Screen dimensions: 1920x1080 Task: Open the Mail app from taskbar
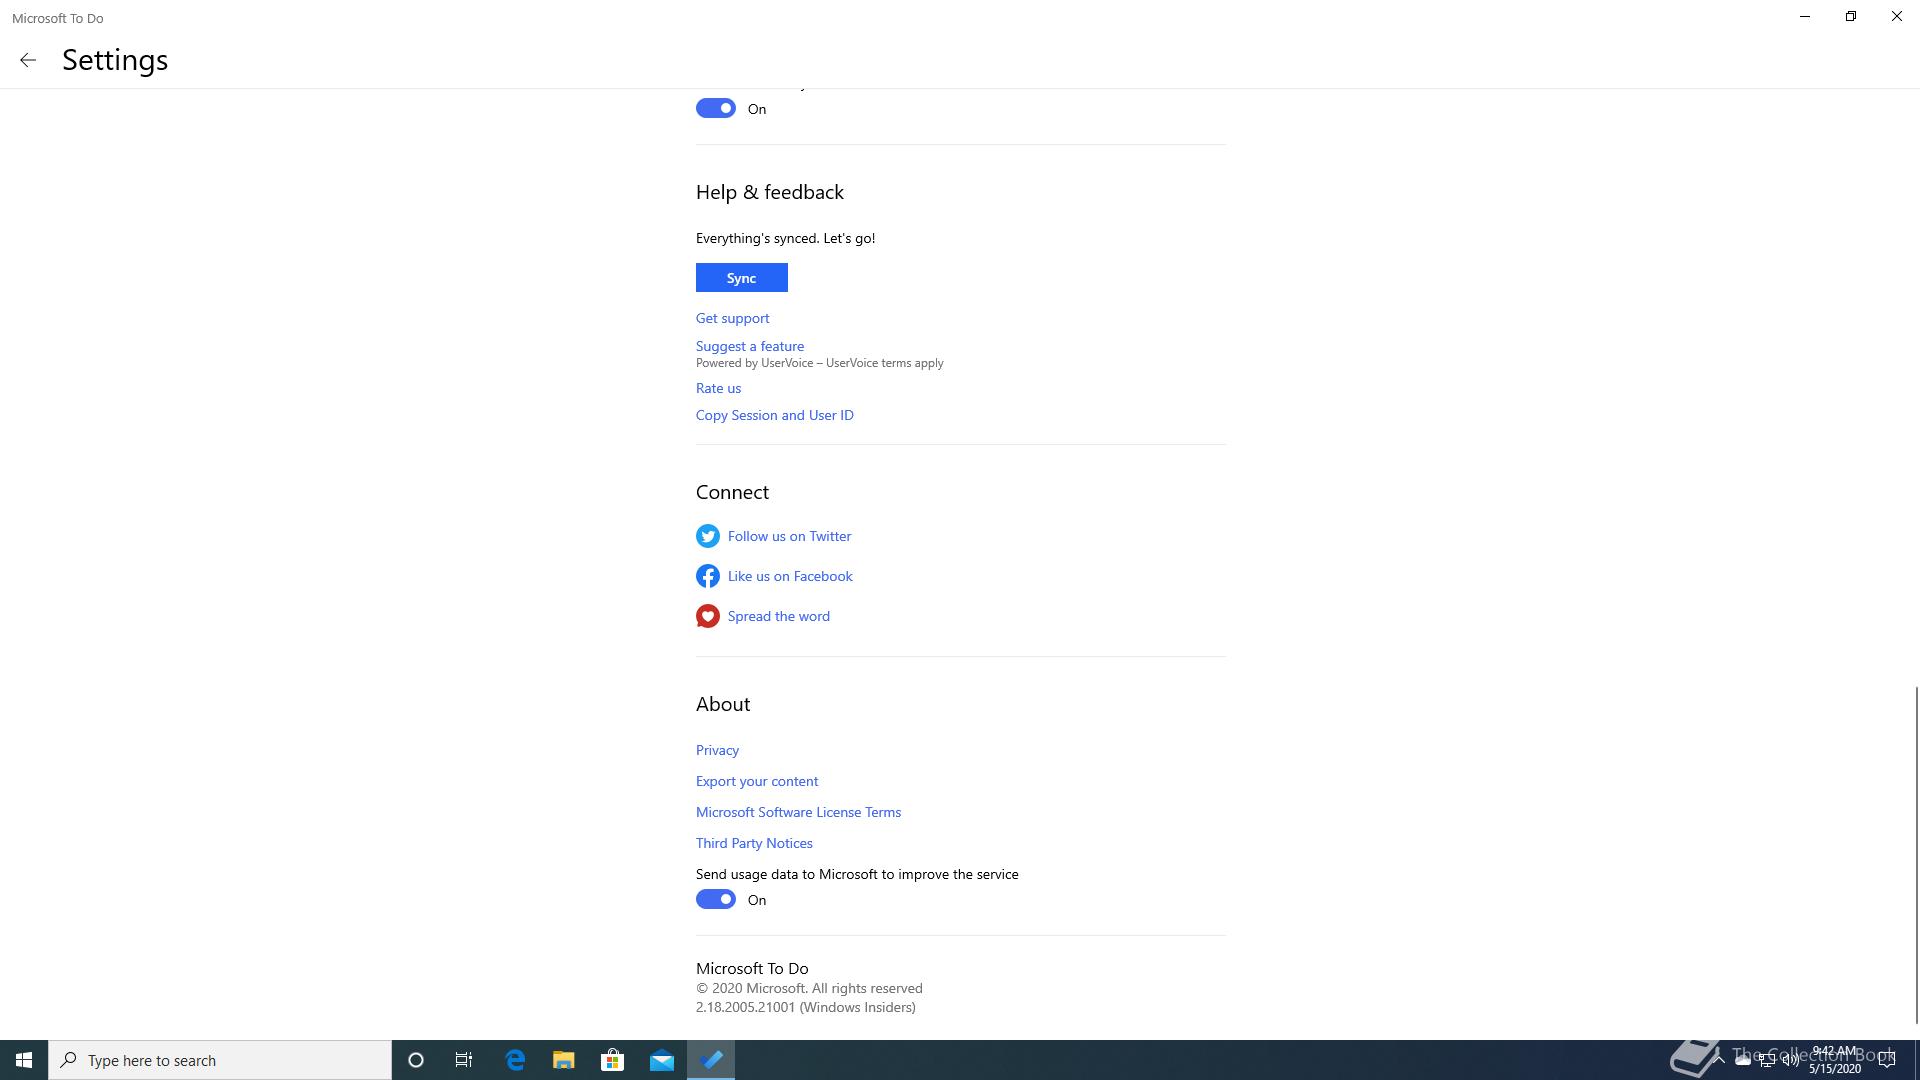(x=661, y=1060)
